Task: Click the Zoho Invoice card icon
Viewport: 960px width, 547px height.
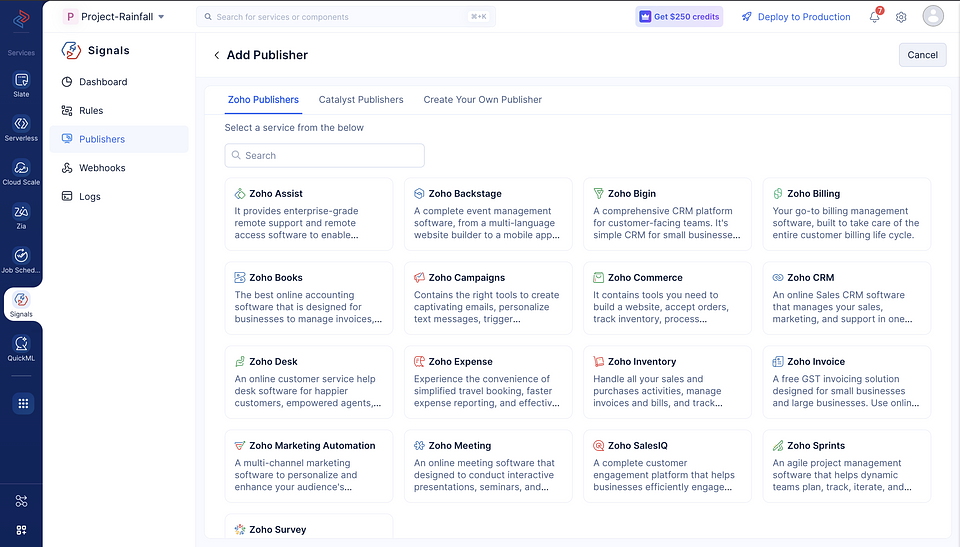Action: pos(778,361)
